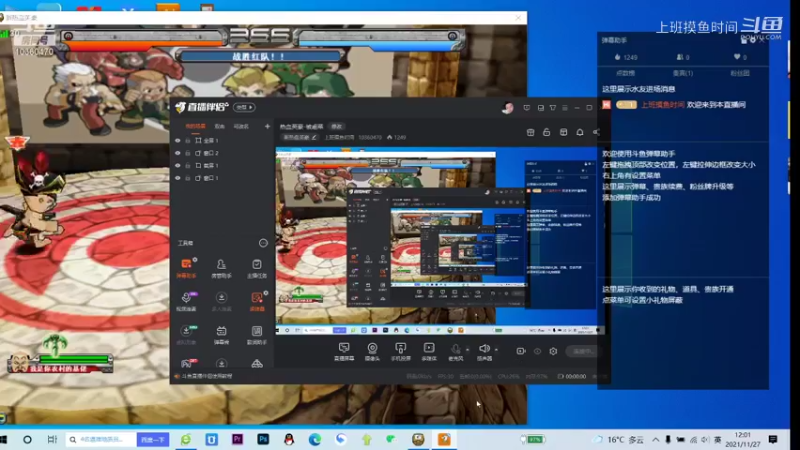Toggle lock on 窗口 2 source
This screenshot has height=450, width=800.
[188, 153]
